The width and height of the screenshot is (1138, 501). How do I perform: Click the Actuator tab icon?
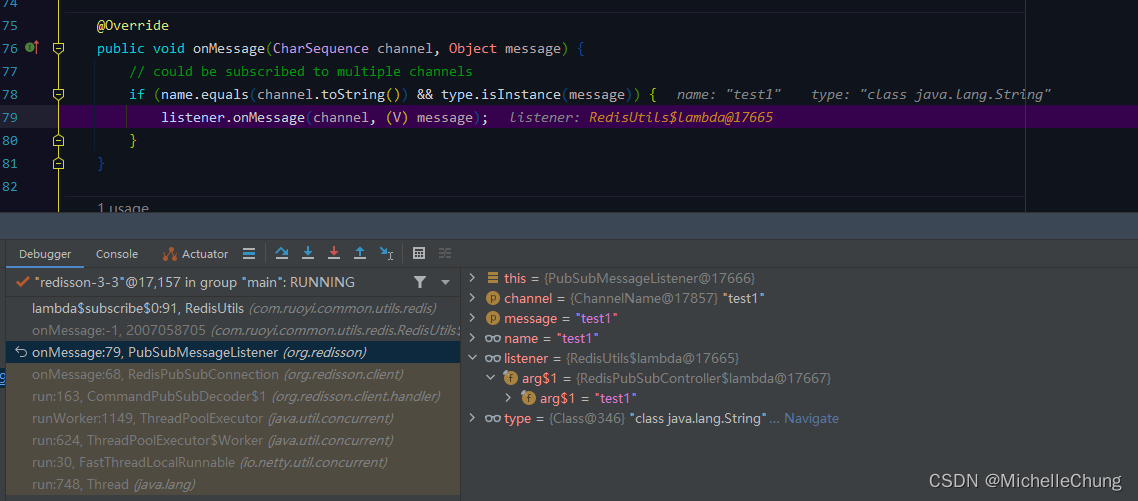coord(170,254)
